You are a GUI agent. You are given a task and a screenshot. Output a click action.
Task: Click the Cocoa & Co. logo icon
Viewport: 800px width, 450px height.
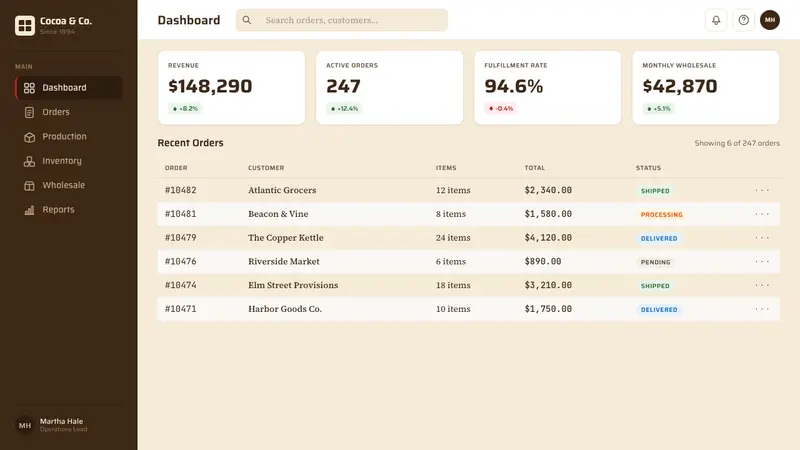[x=24, y=25]
